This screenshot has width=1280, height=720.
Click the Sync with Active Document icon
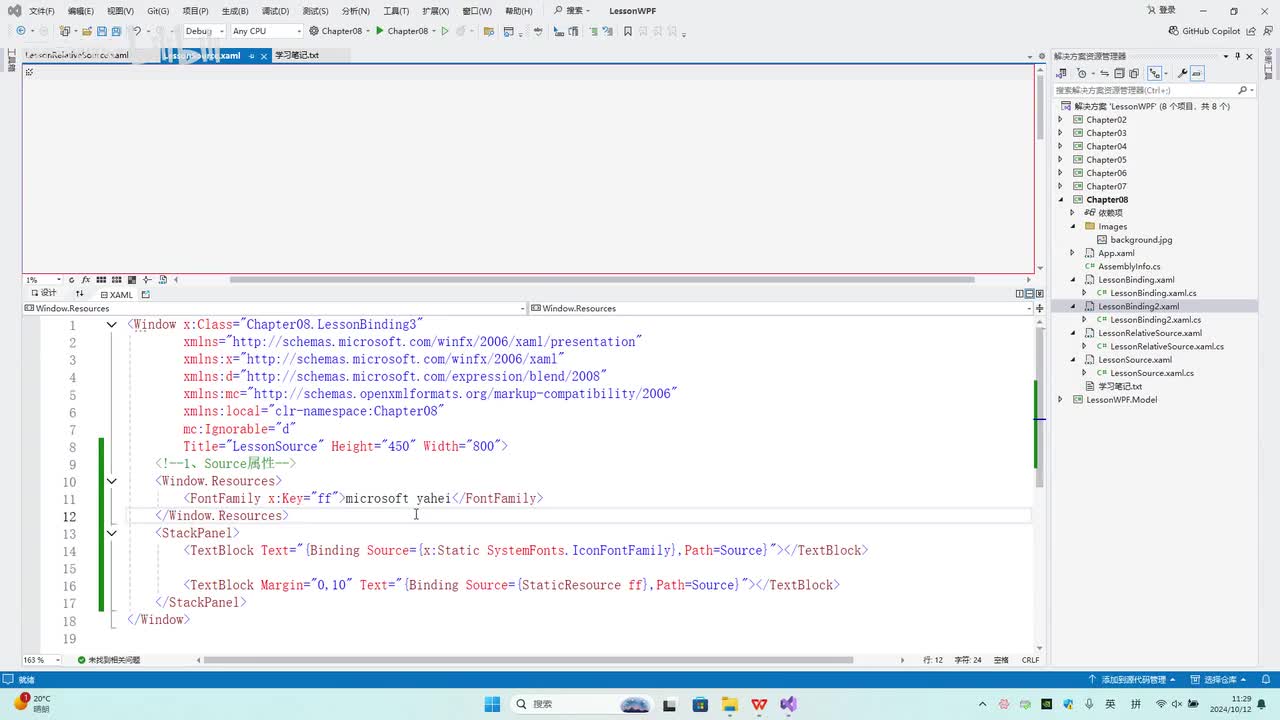pos(1105,73)
